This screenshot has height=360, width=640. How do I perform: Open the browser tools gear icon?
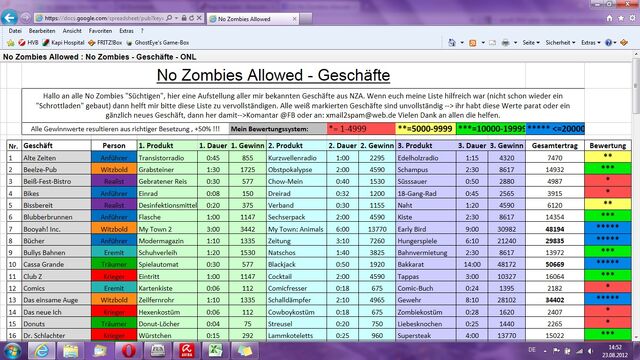pos(632,18)
